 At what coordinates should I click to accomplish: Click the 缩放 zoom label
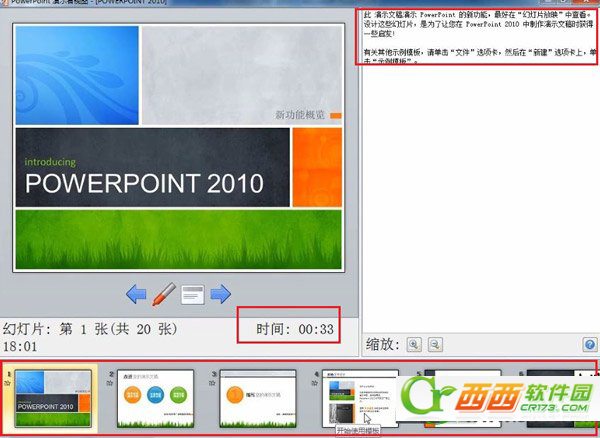click(x=382, y=344)
